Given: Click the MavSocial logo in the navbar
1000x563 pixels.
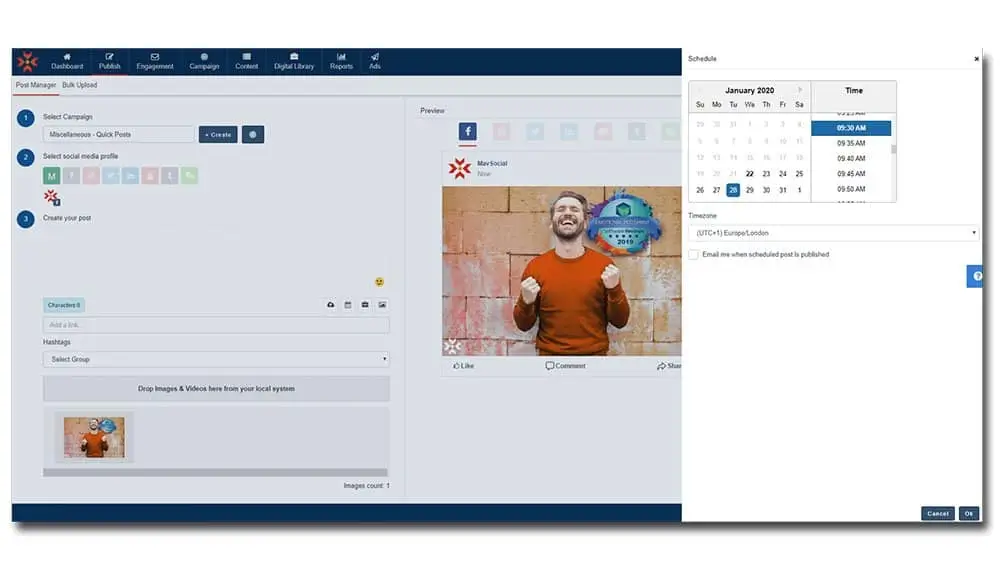Looking at the screenshot, I should 28,62.
